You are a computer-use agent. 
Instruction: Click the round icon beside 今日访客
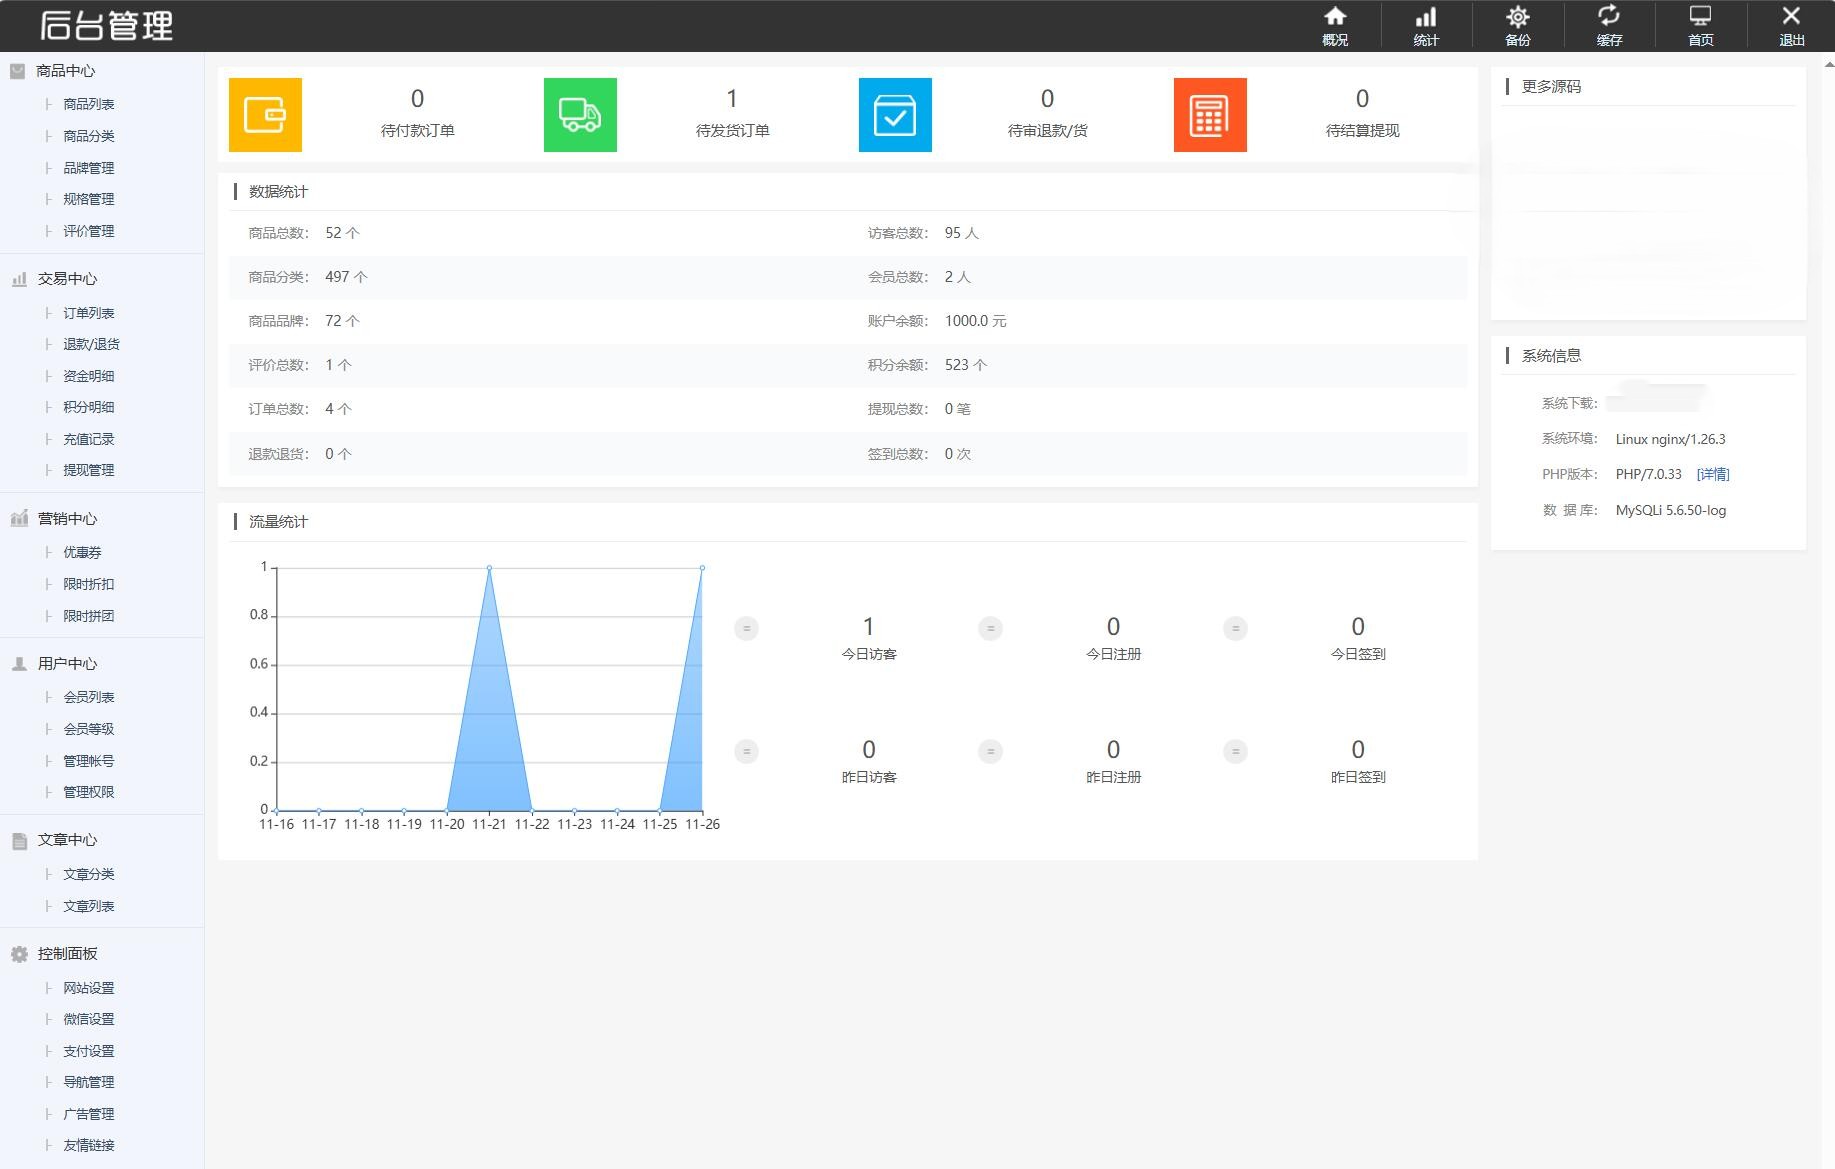(746, 628)
